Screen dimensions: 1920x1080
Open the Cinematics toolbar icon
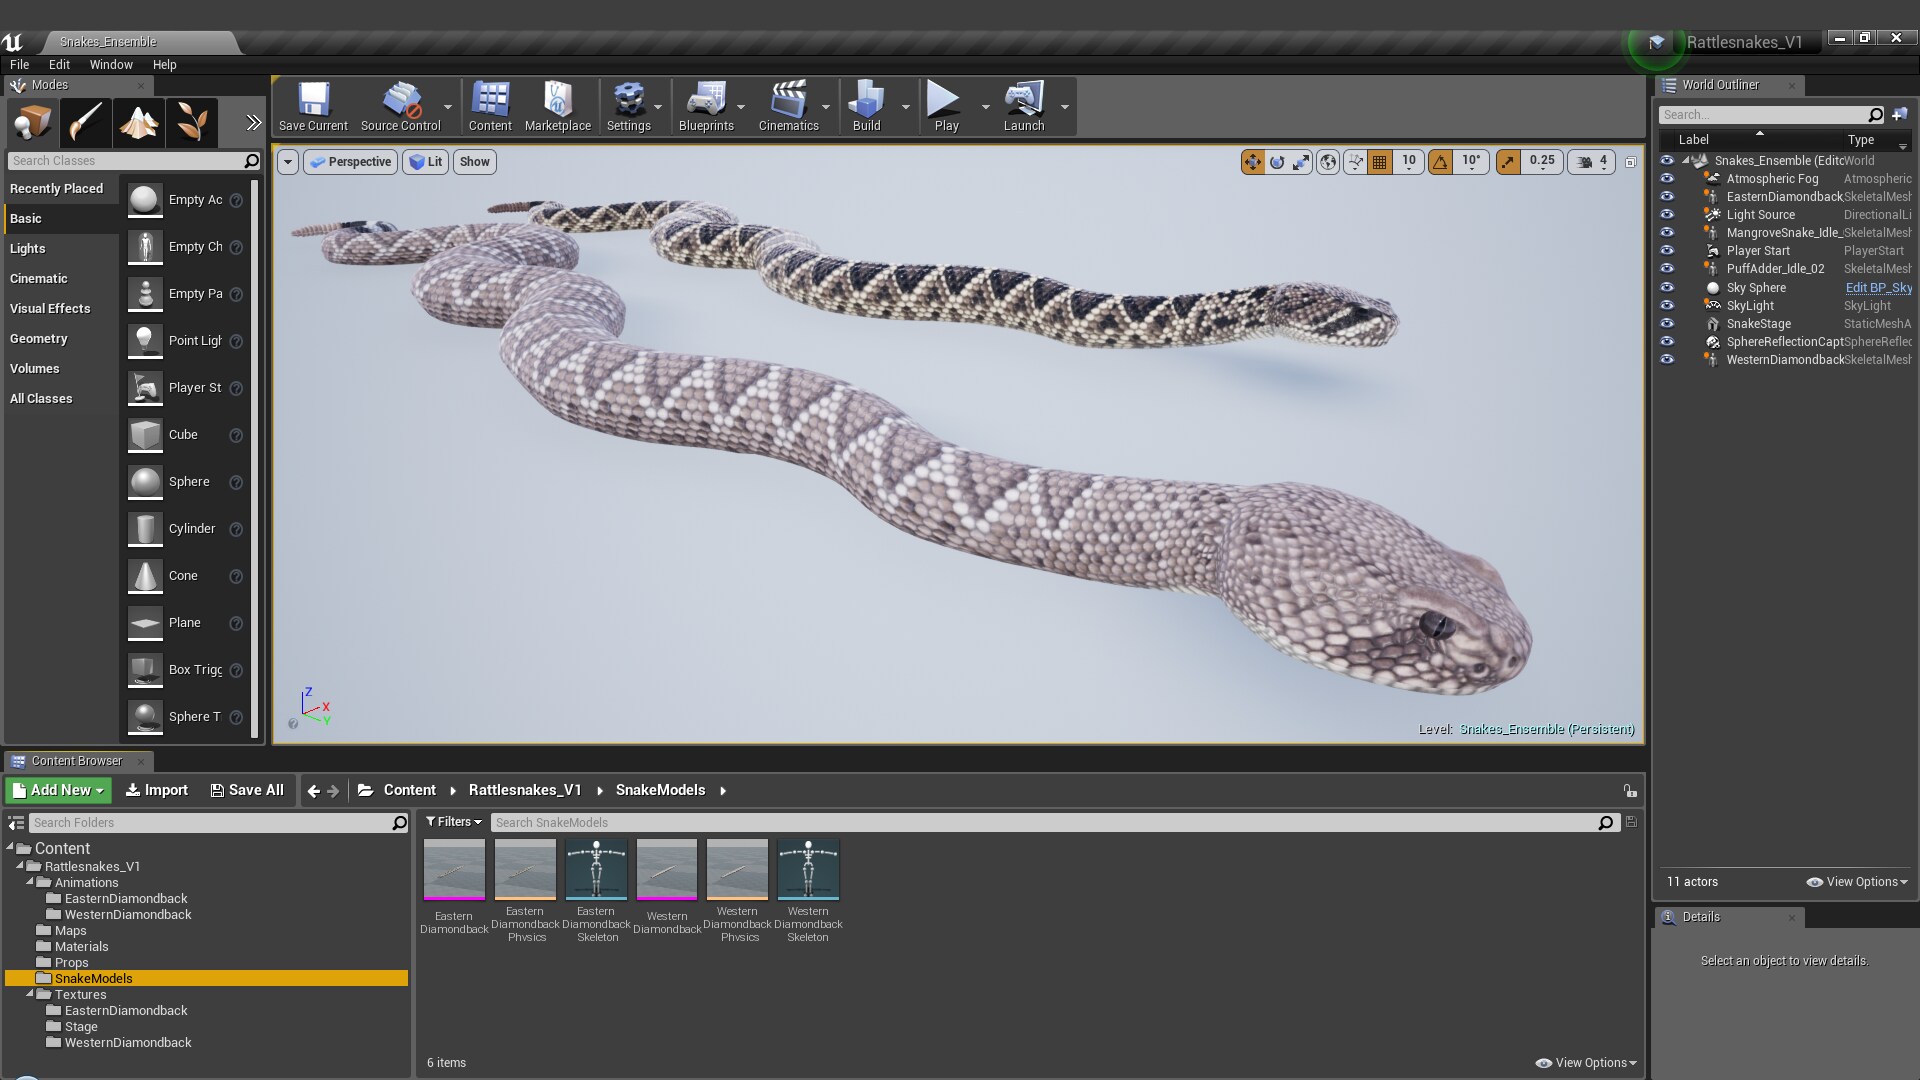tap(789, 105)
